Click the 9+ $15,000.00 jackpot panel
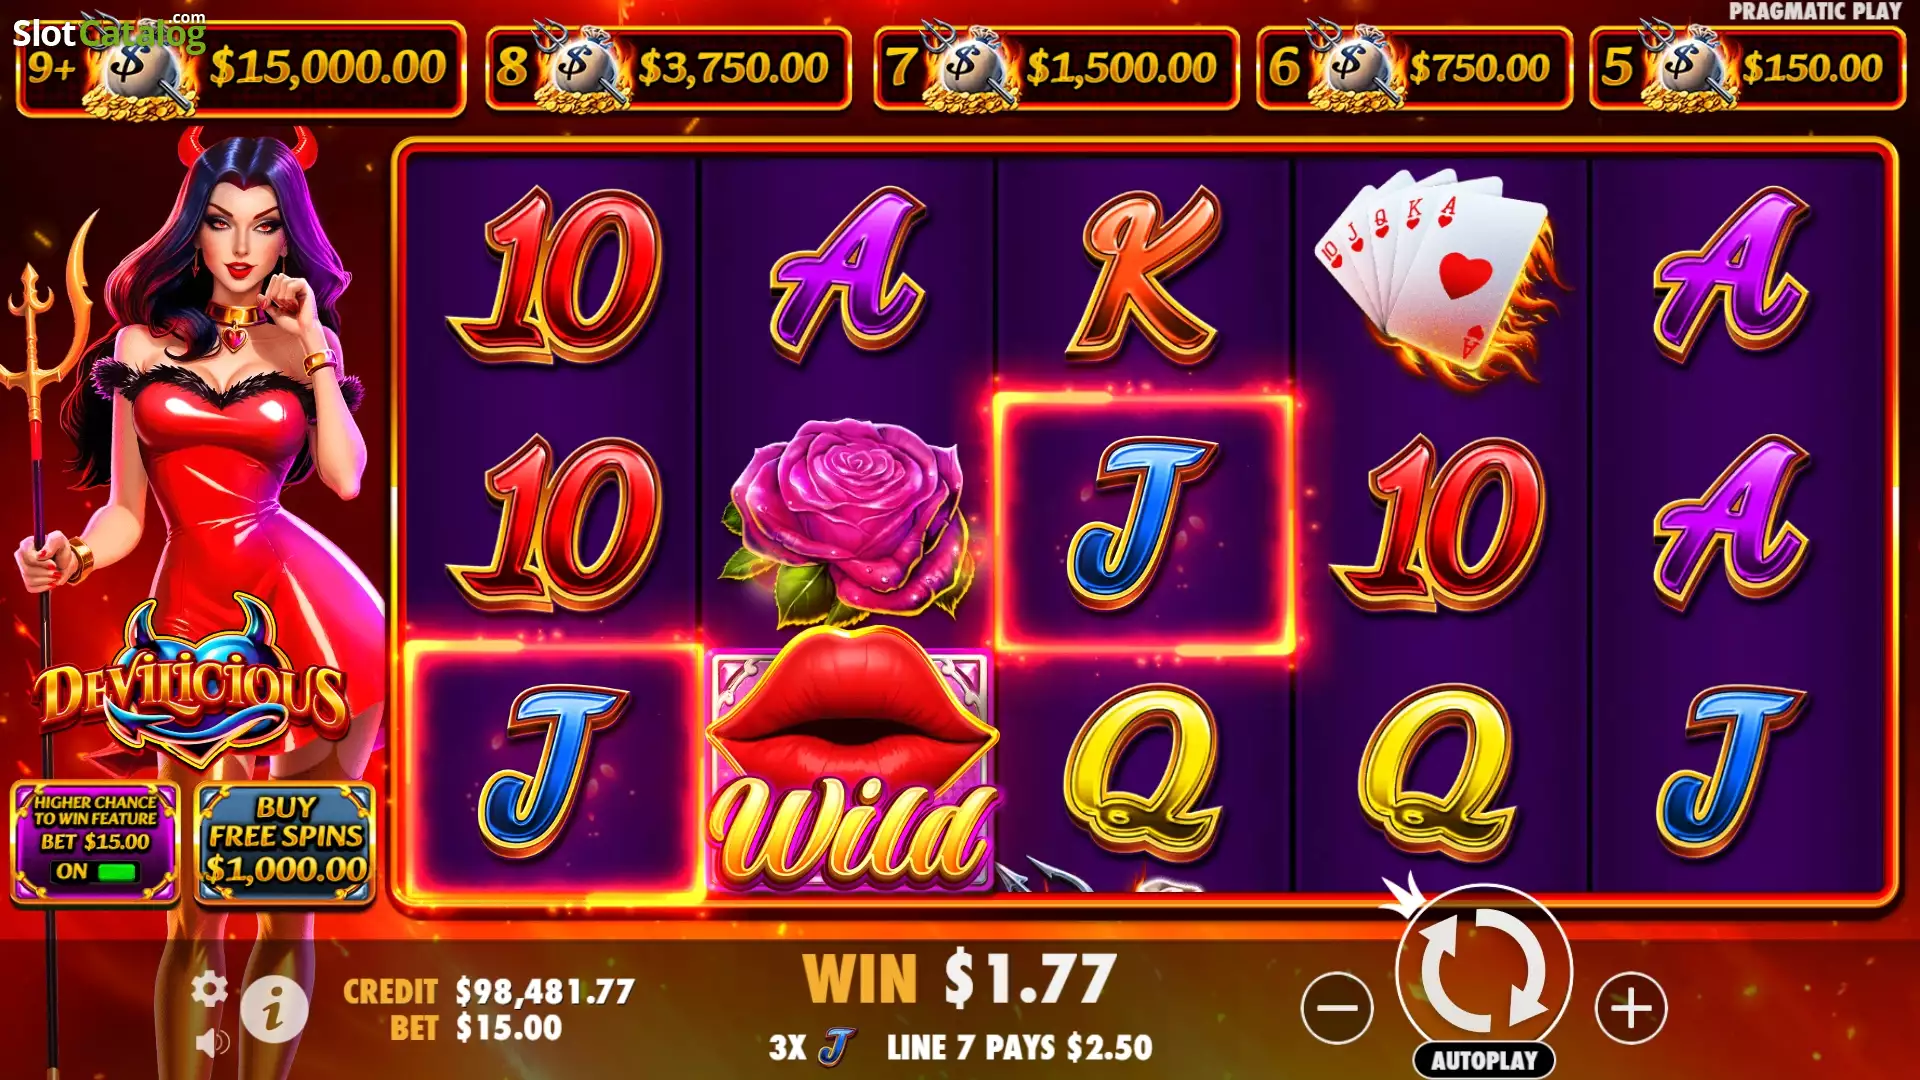The image size is (1920, 1080). click(x=241, y=68)
